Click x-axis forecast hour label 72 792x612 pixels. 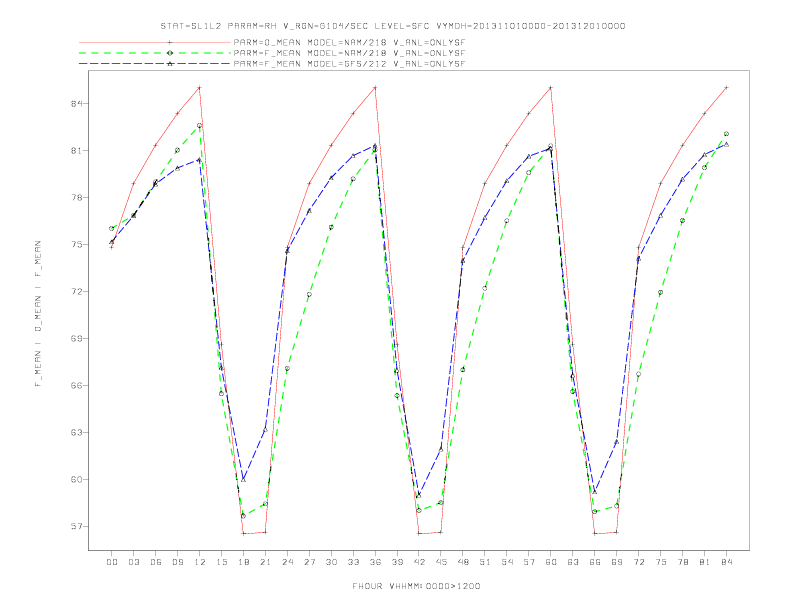639,562
